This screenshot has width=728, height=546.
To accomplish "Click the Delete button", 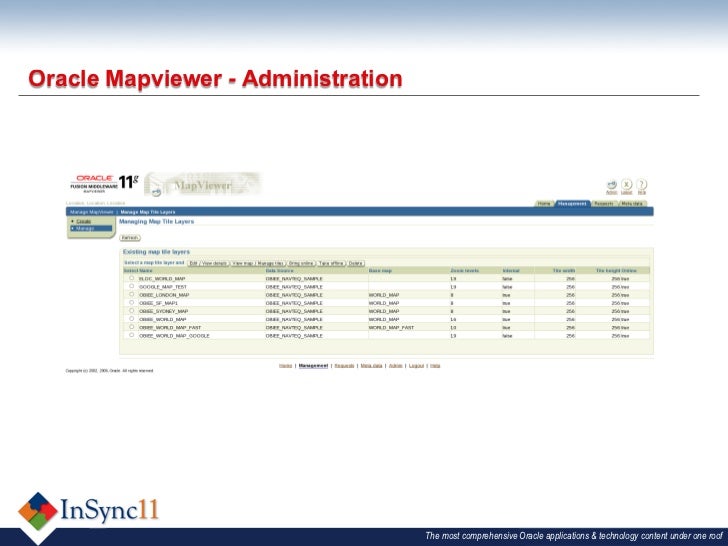I will pos(356,263).
